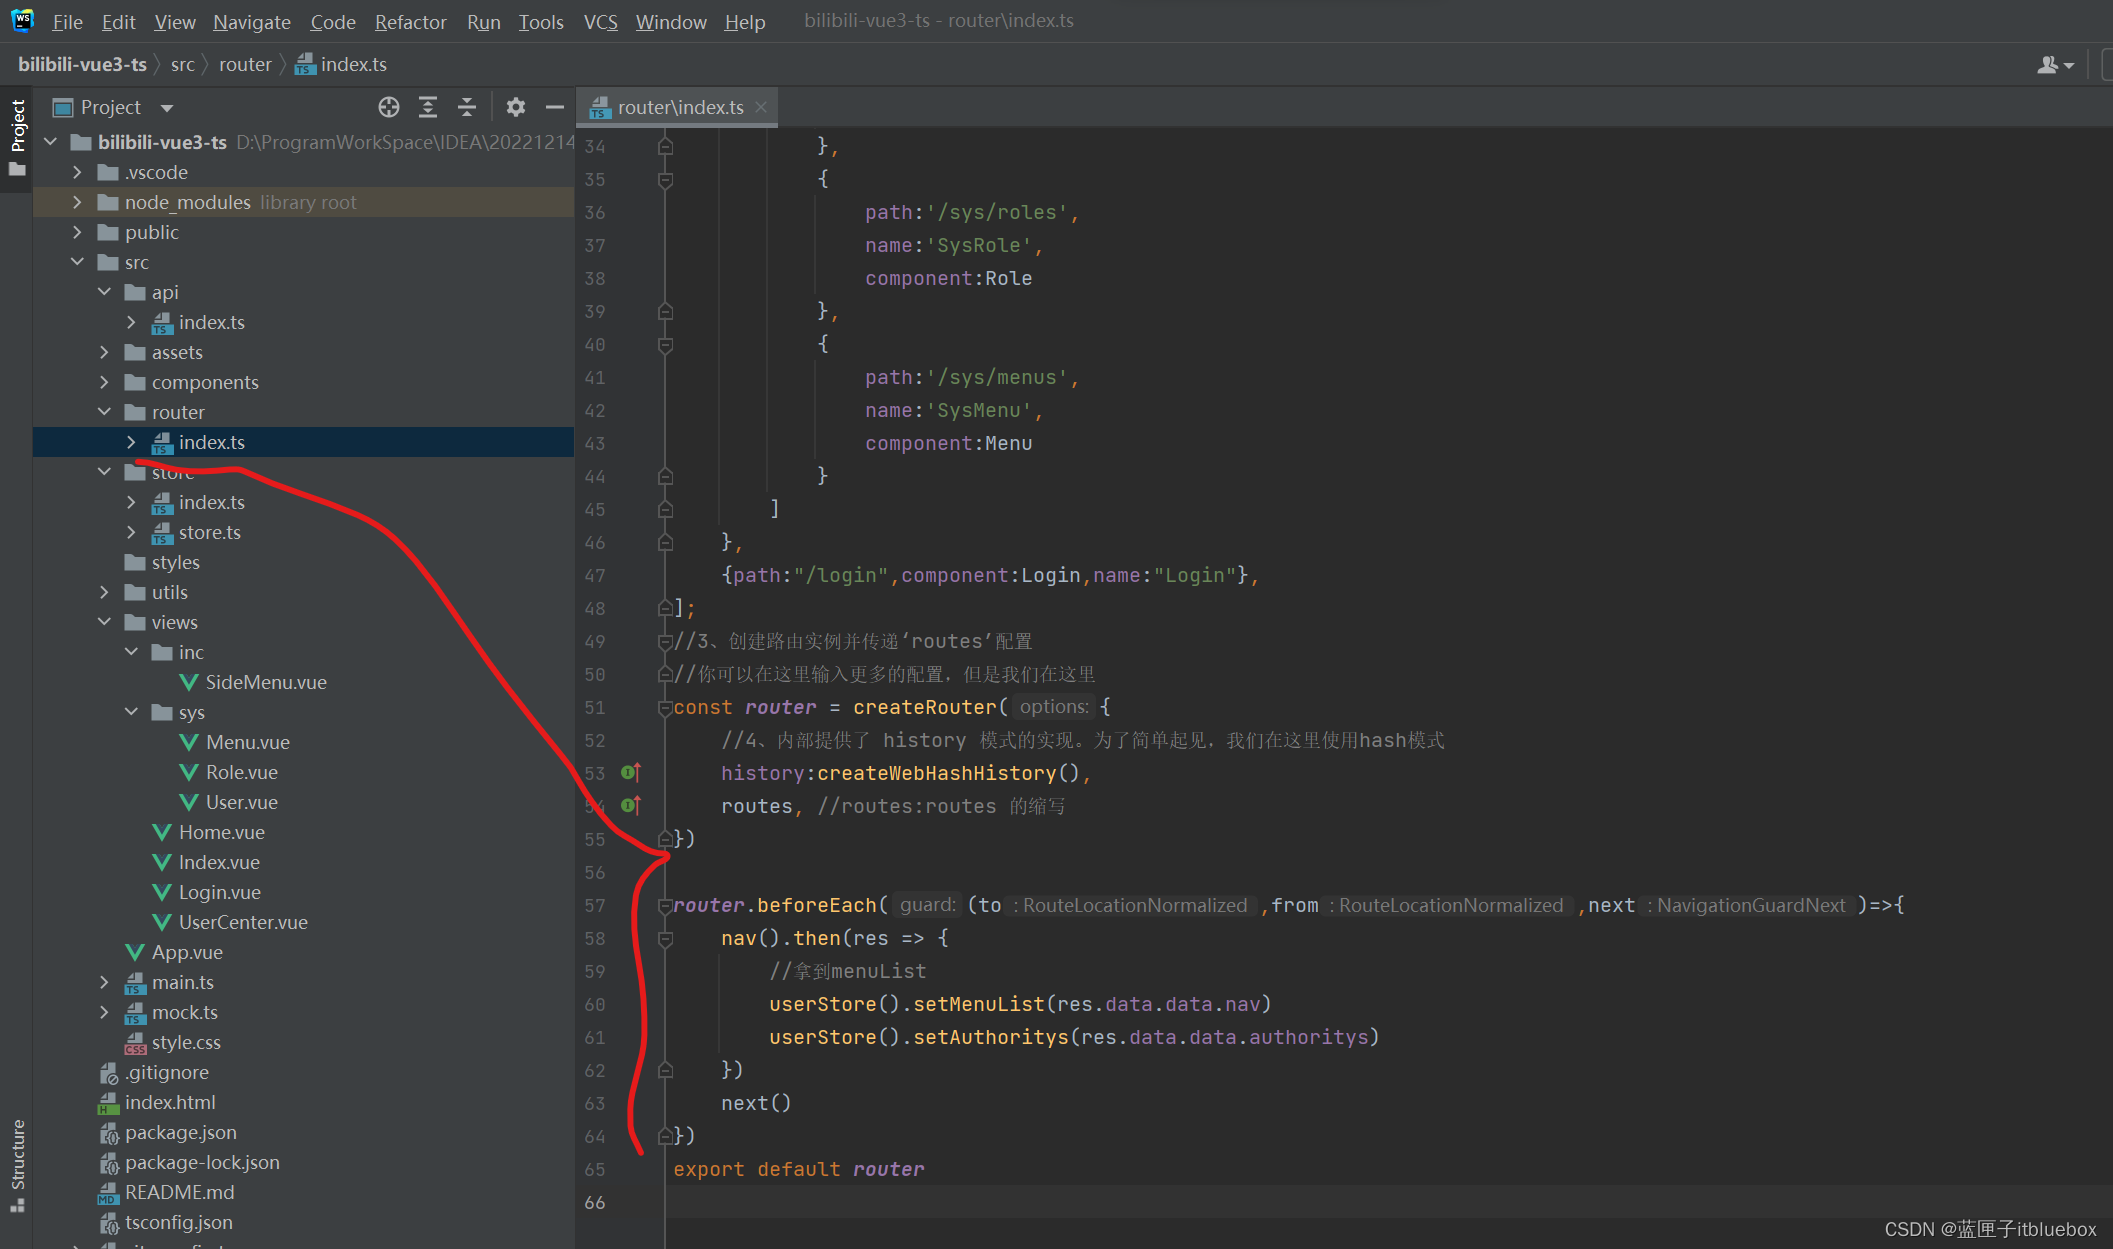Expand the node_modules folder
The image size is (2113, 1249).
point(78,202)
